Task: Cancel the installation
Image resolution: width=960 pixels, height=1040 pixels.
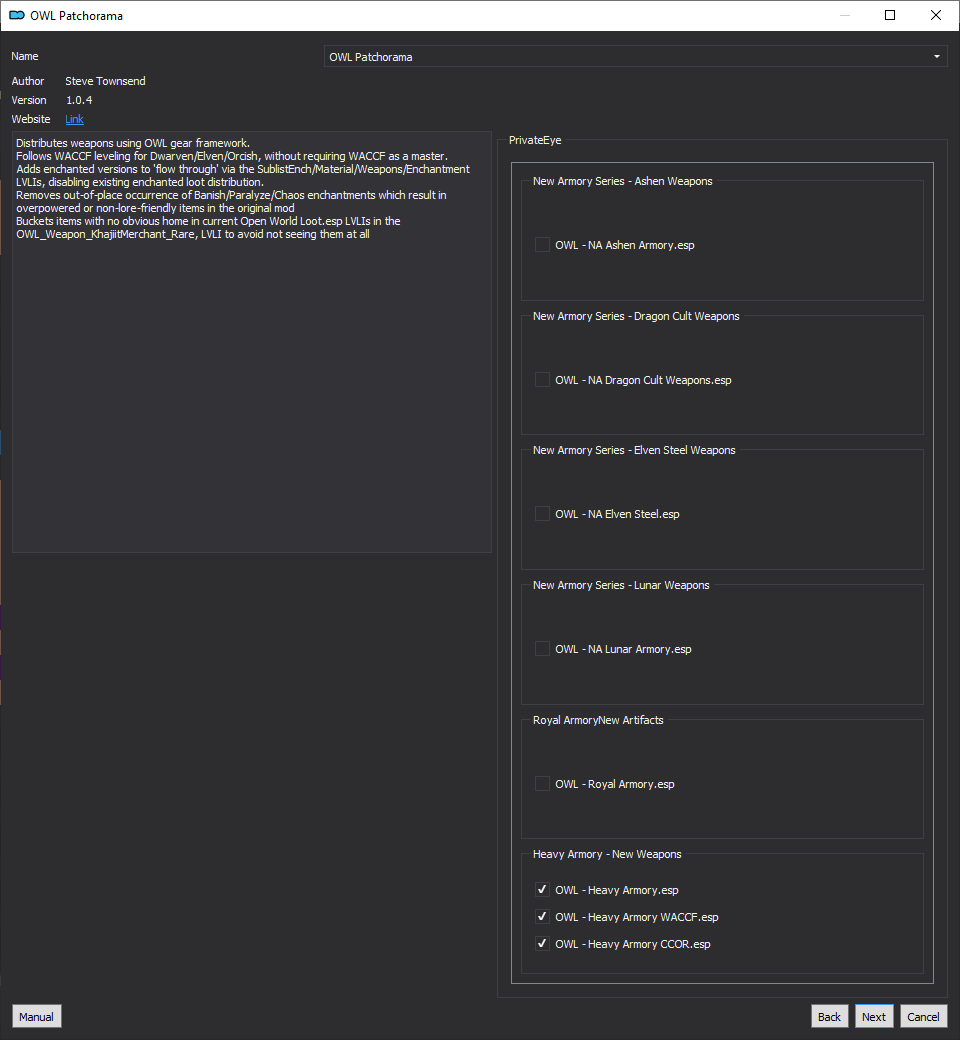Action: coord(923,1016)
